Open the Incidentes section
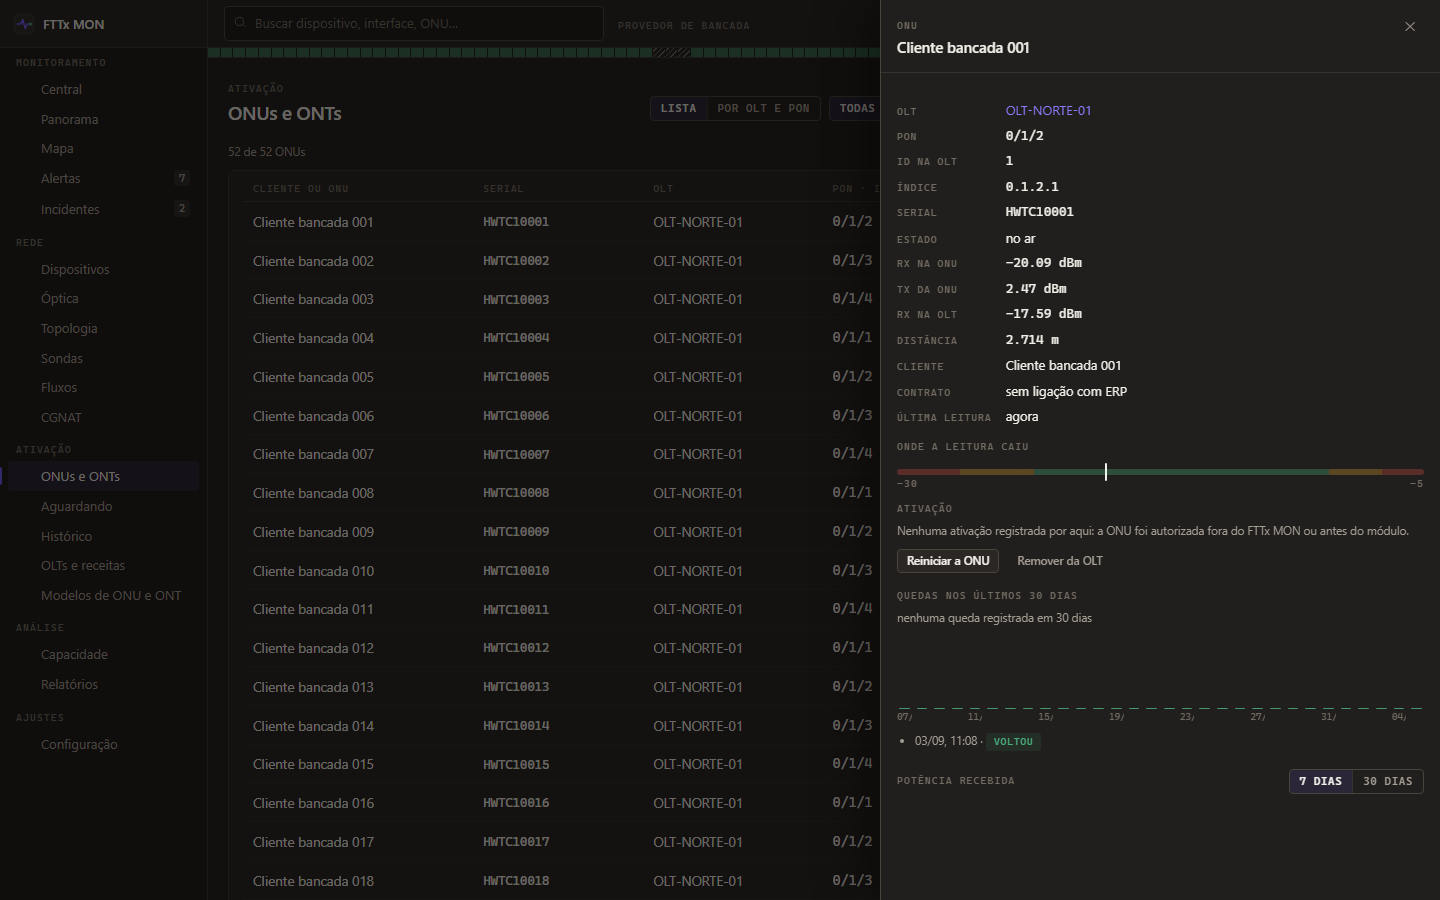 coord(104,209)
